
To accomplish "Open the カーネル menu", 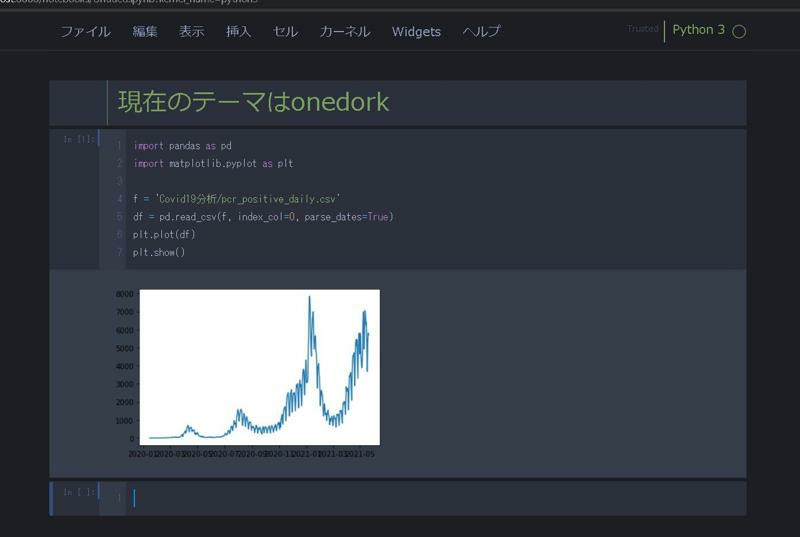I will tap(344, 32).
